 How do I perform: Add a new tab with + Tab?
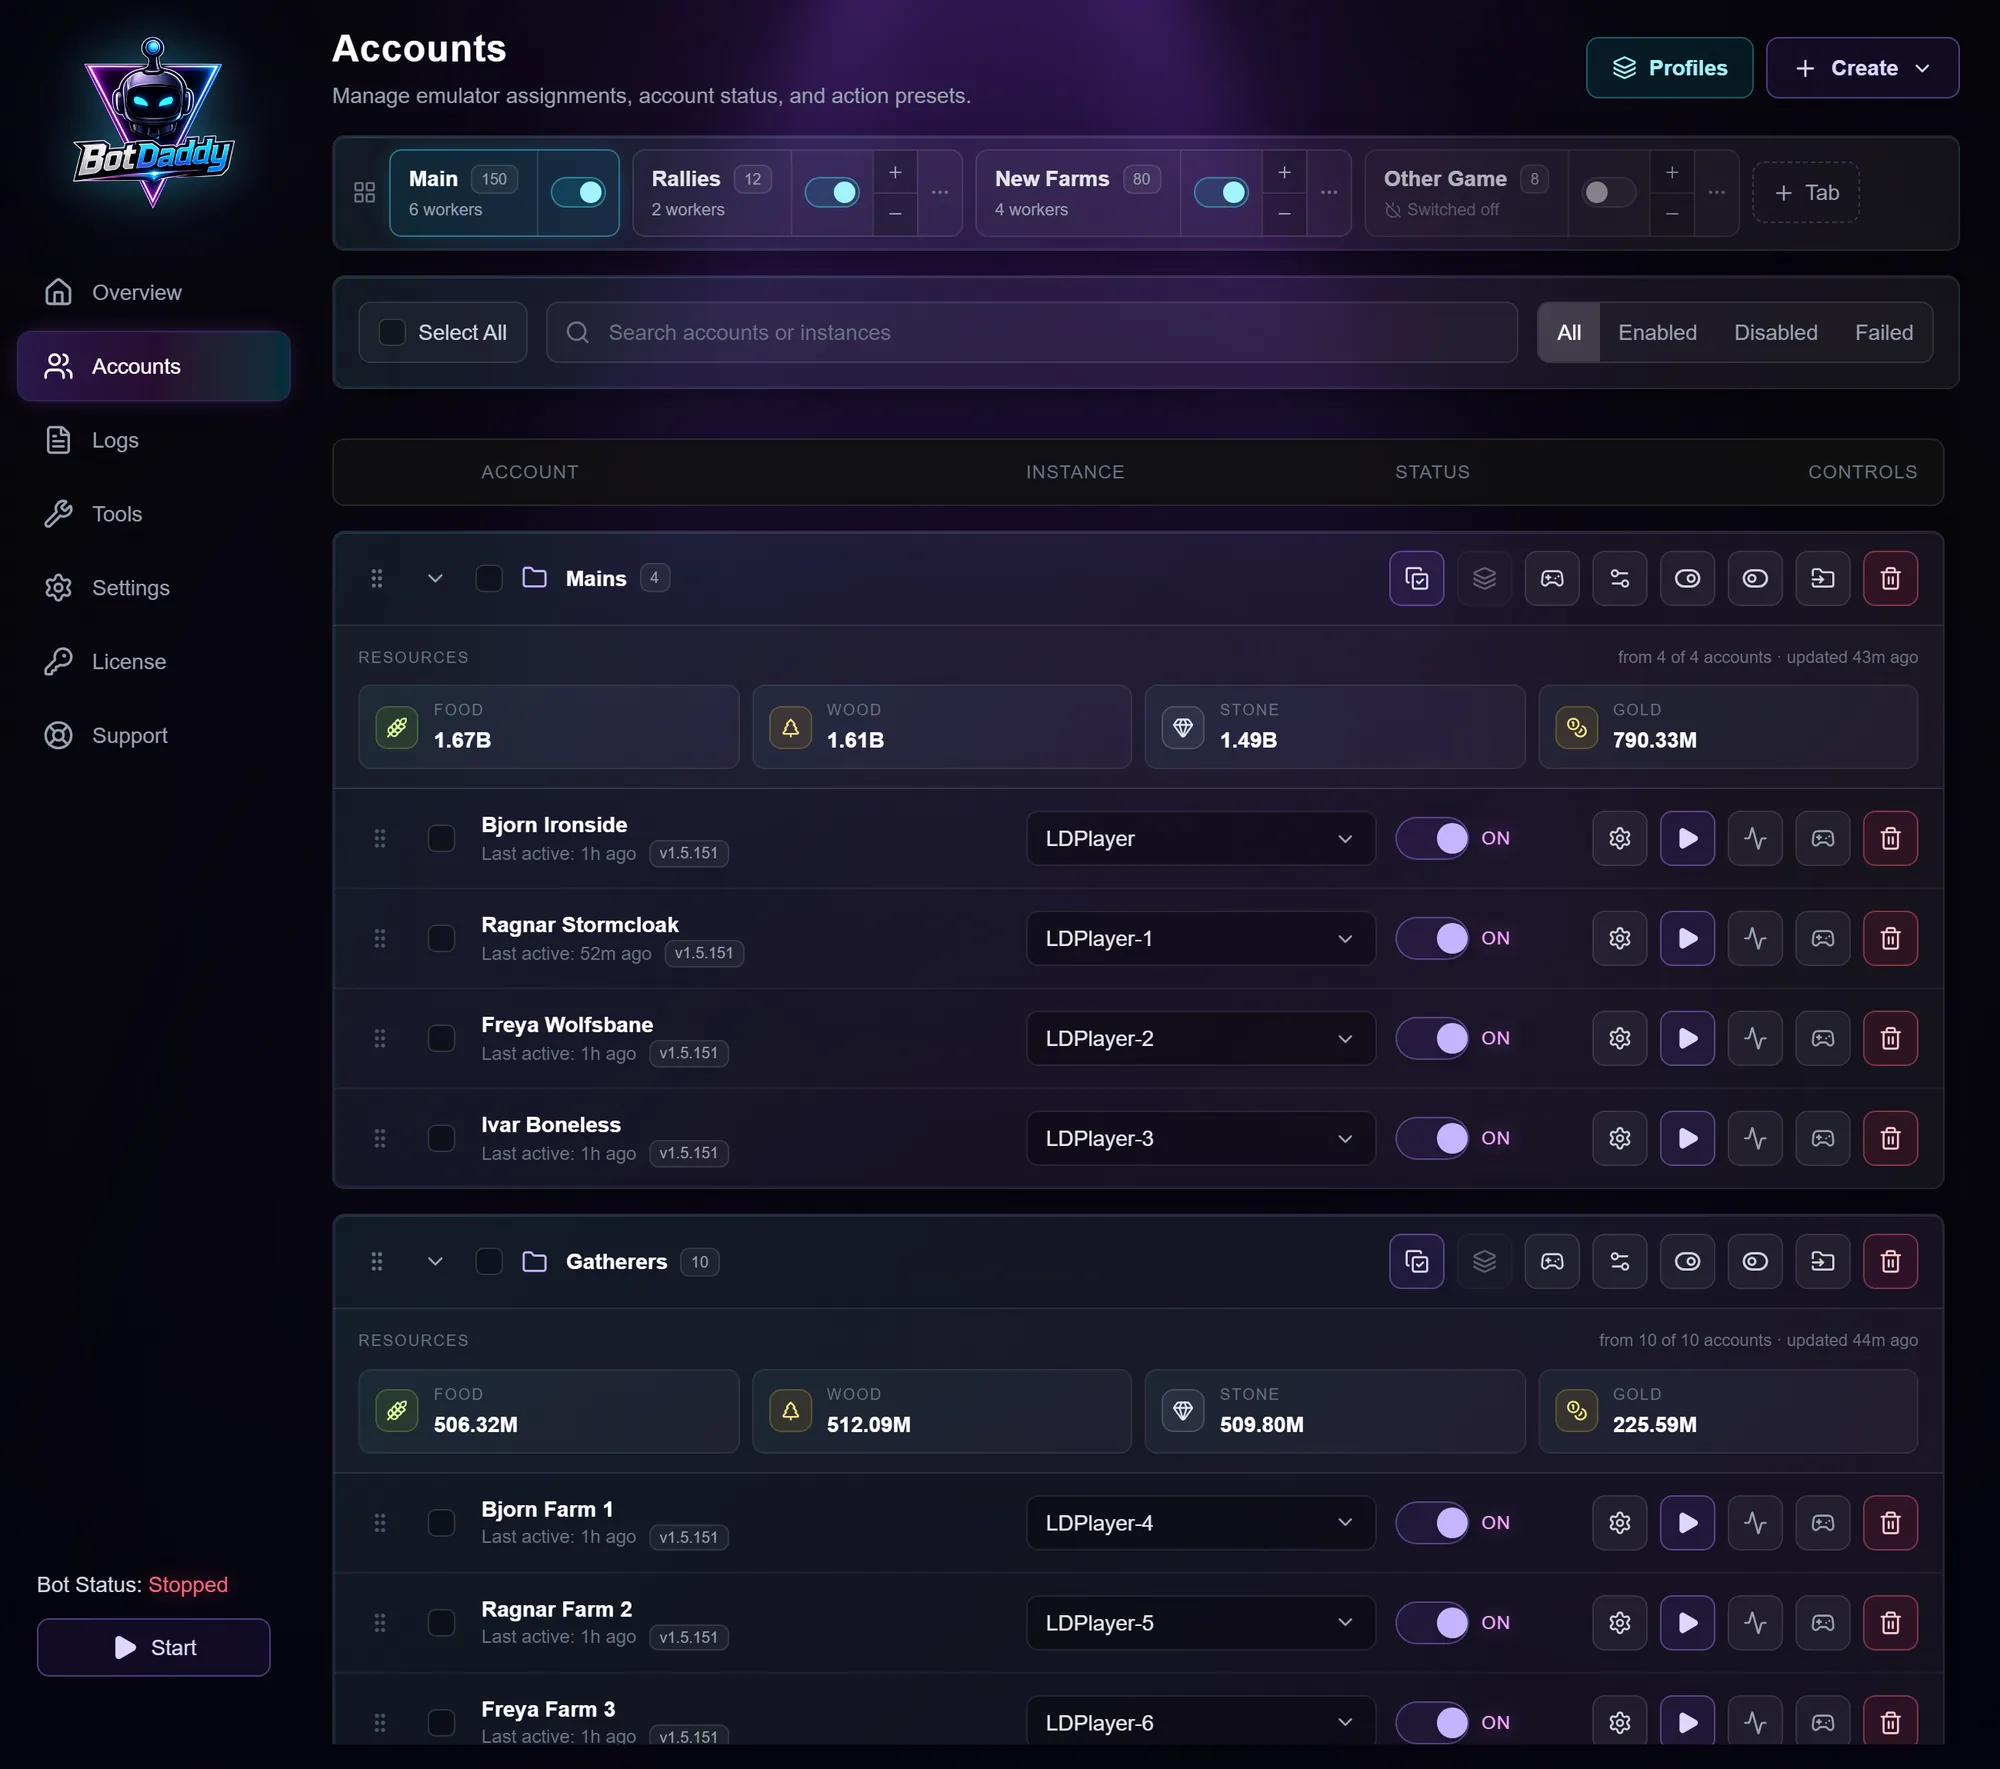[x=1806, y=192]
